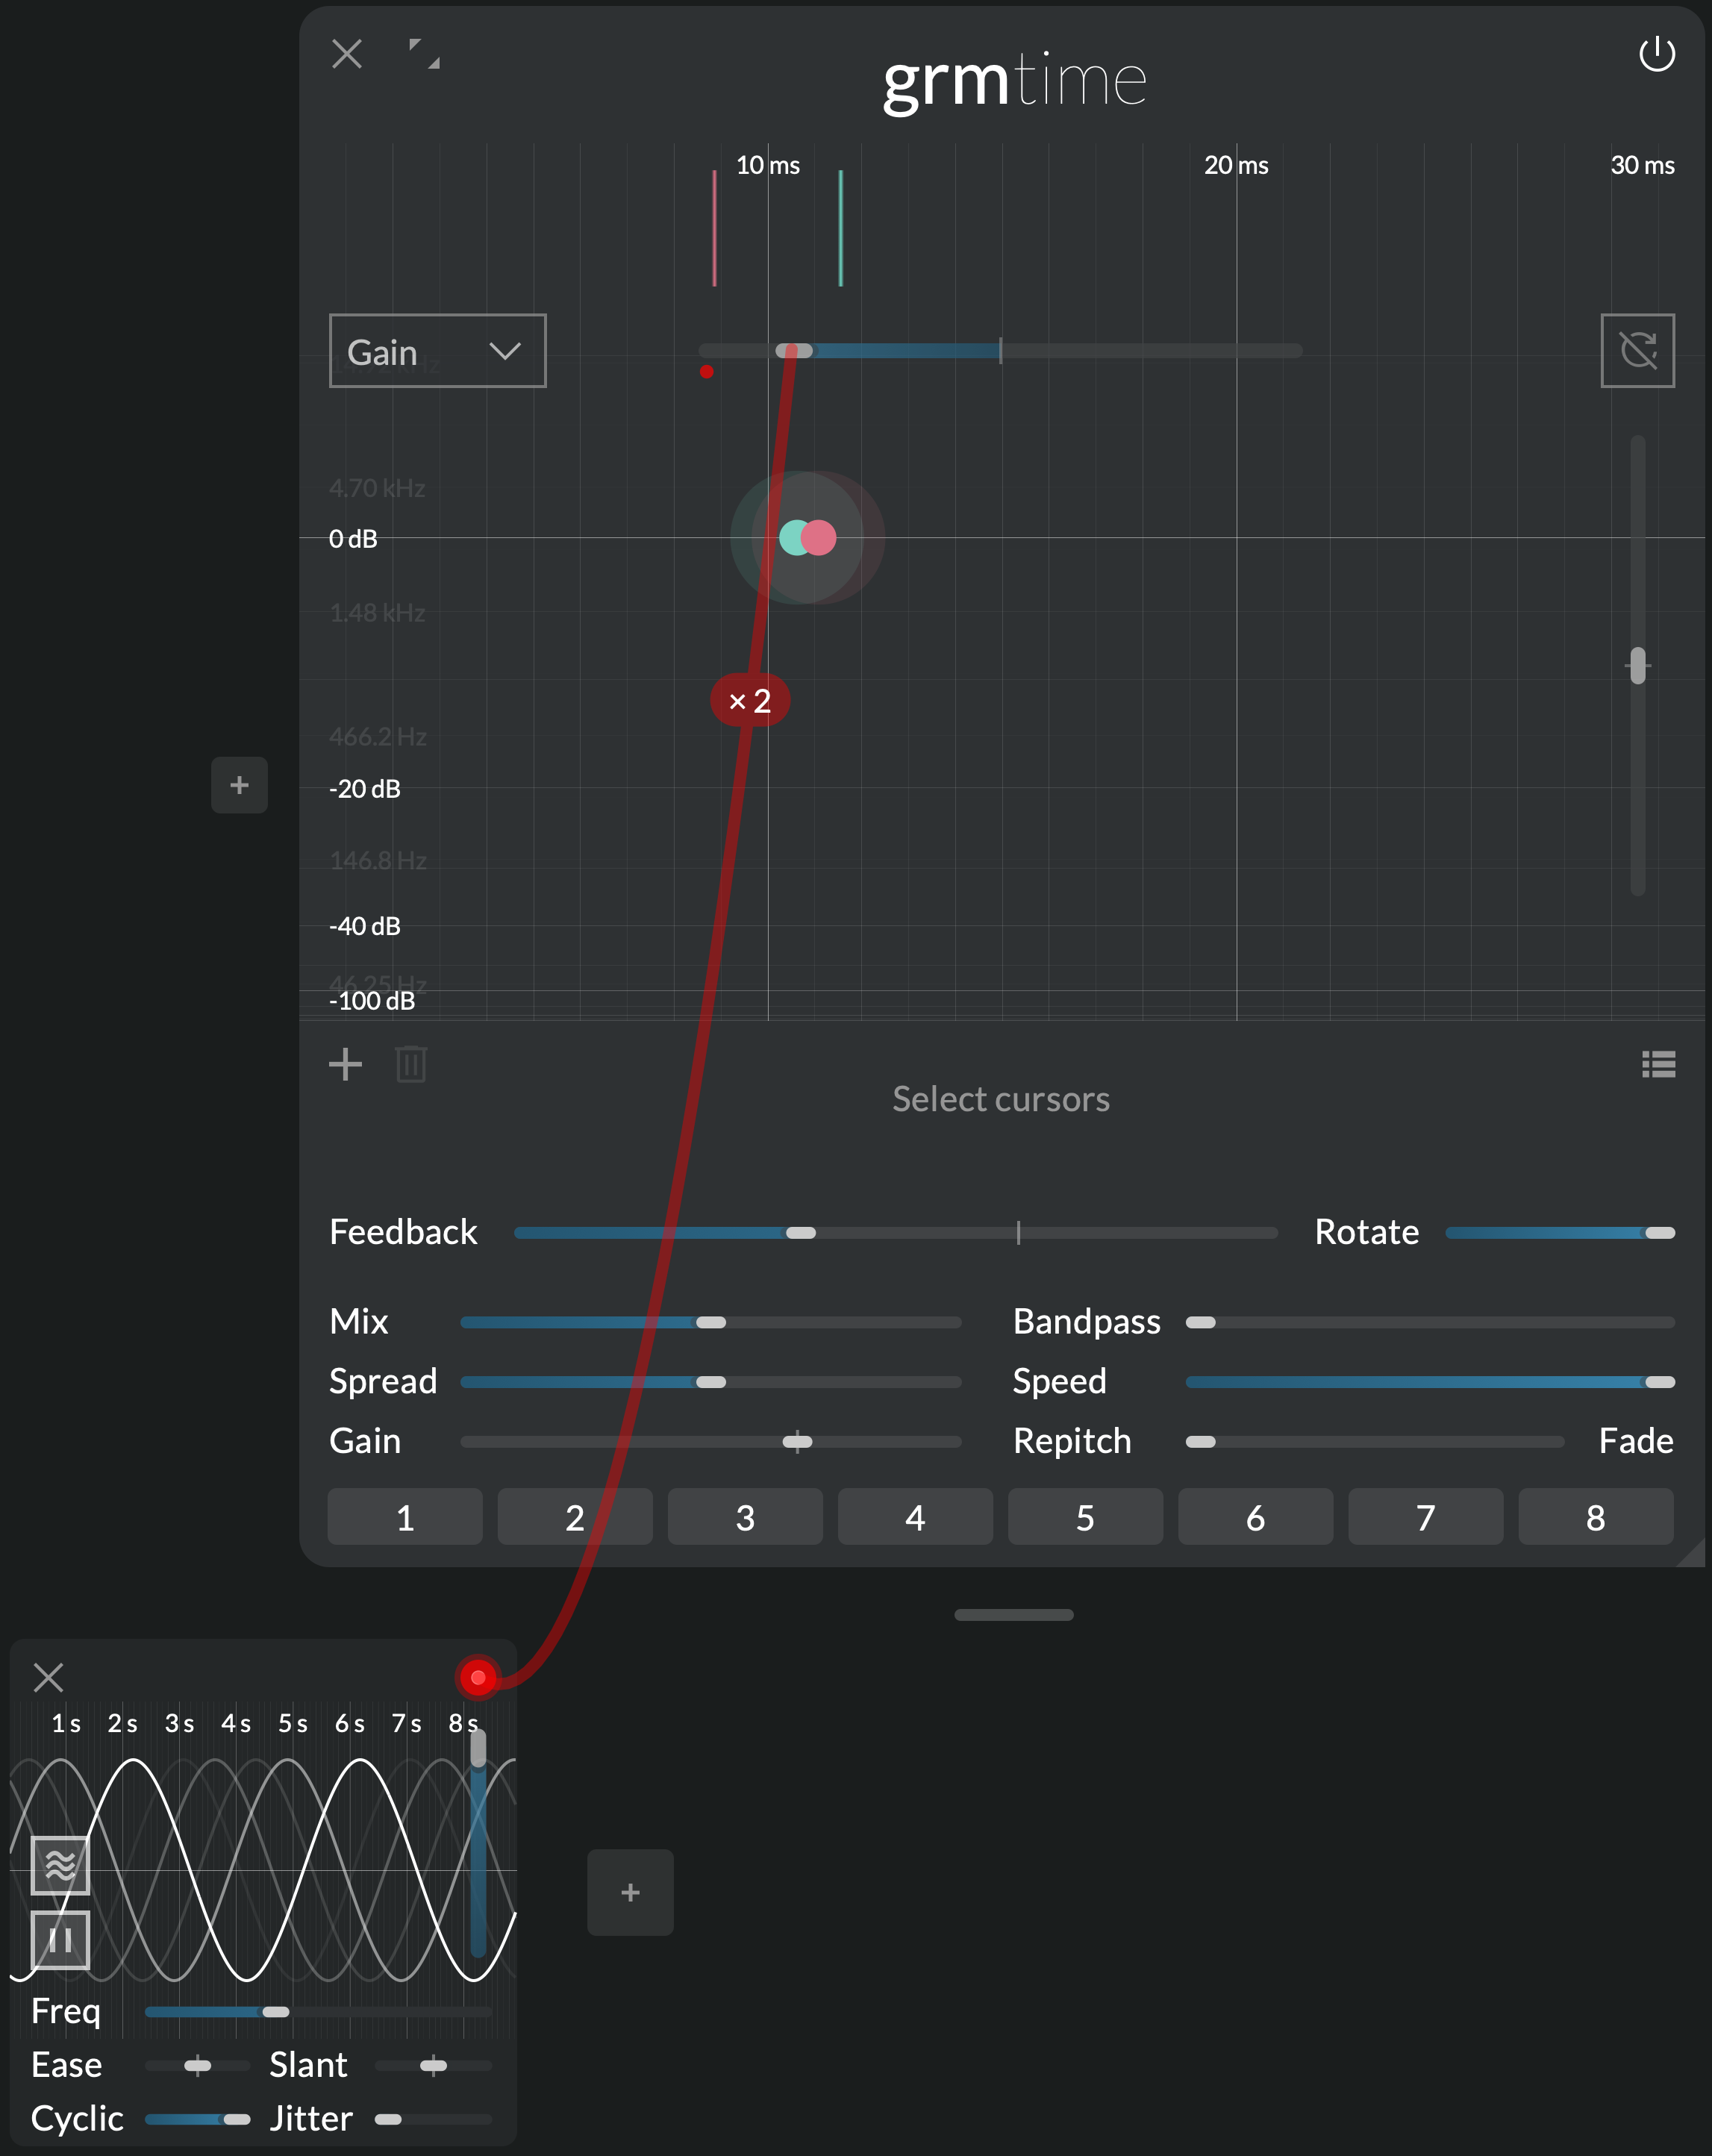Select preset slot 3
Image resolution: width=1712 pixels, height=2156 pixels.
coord(745,1517)
